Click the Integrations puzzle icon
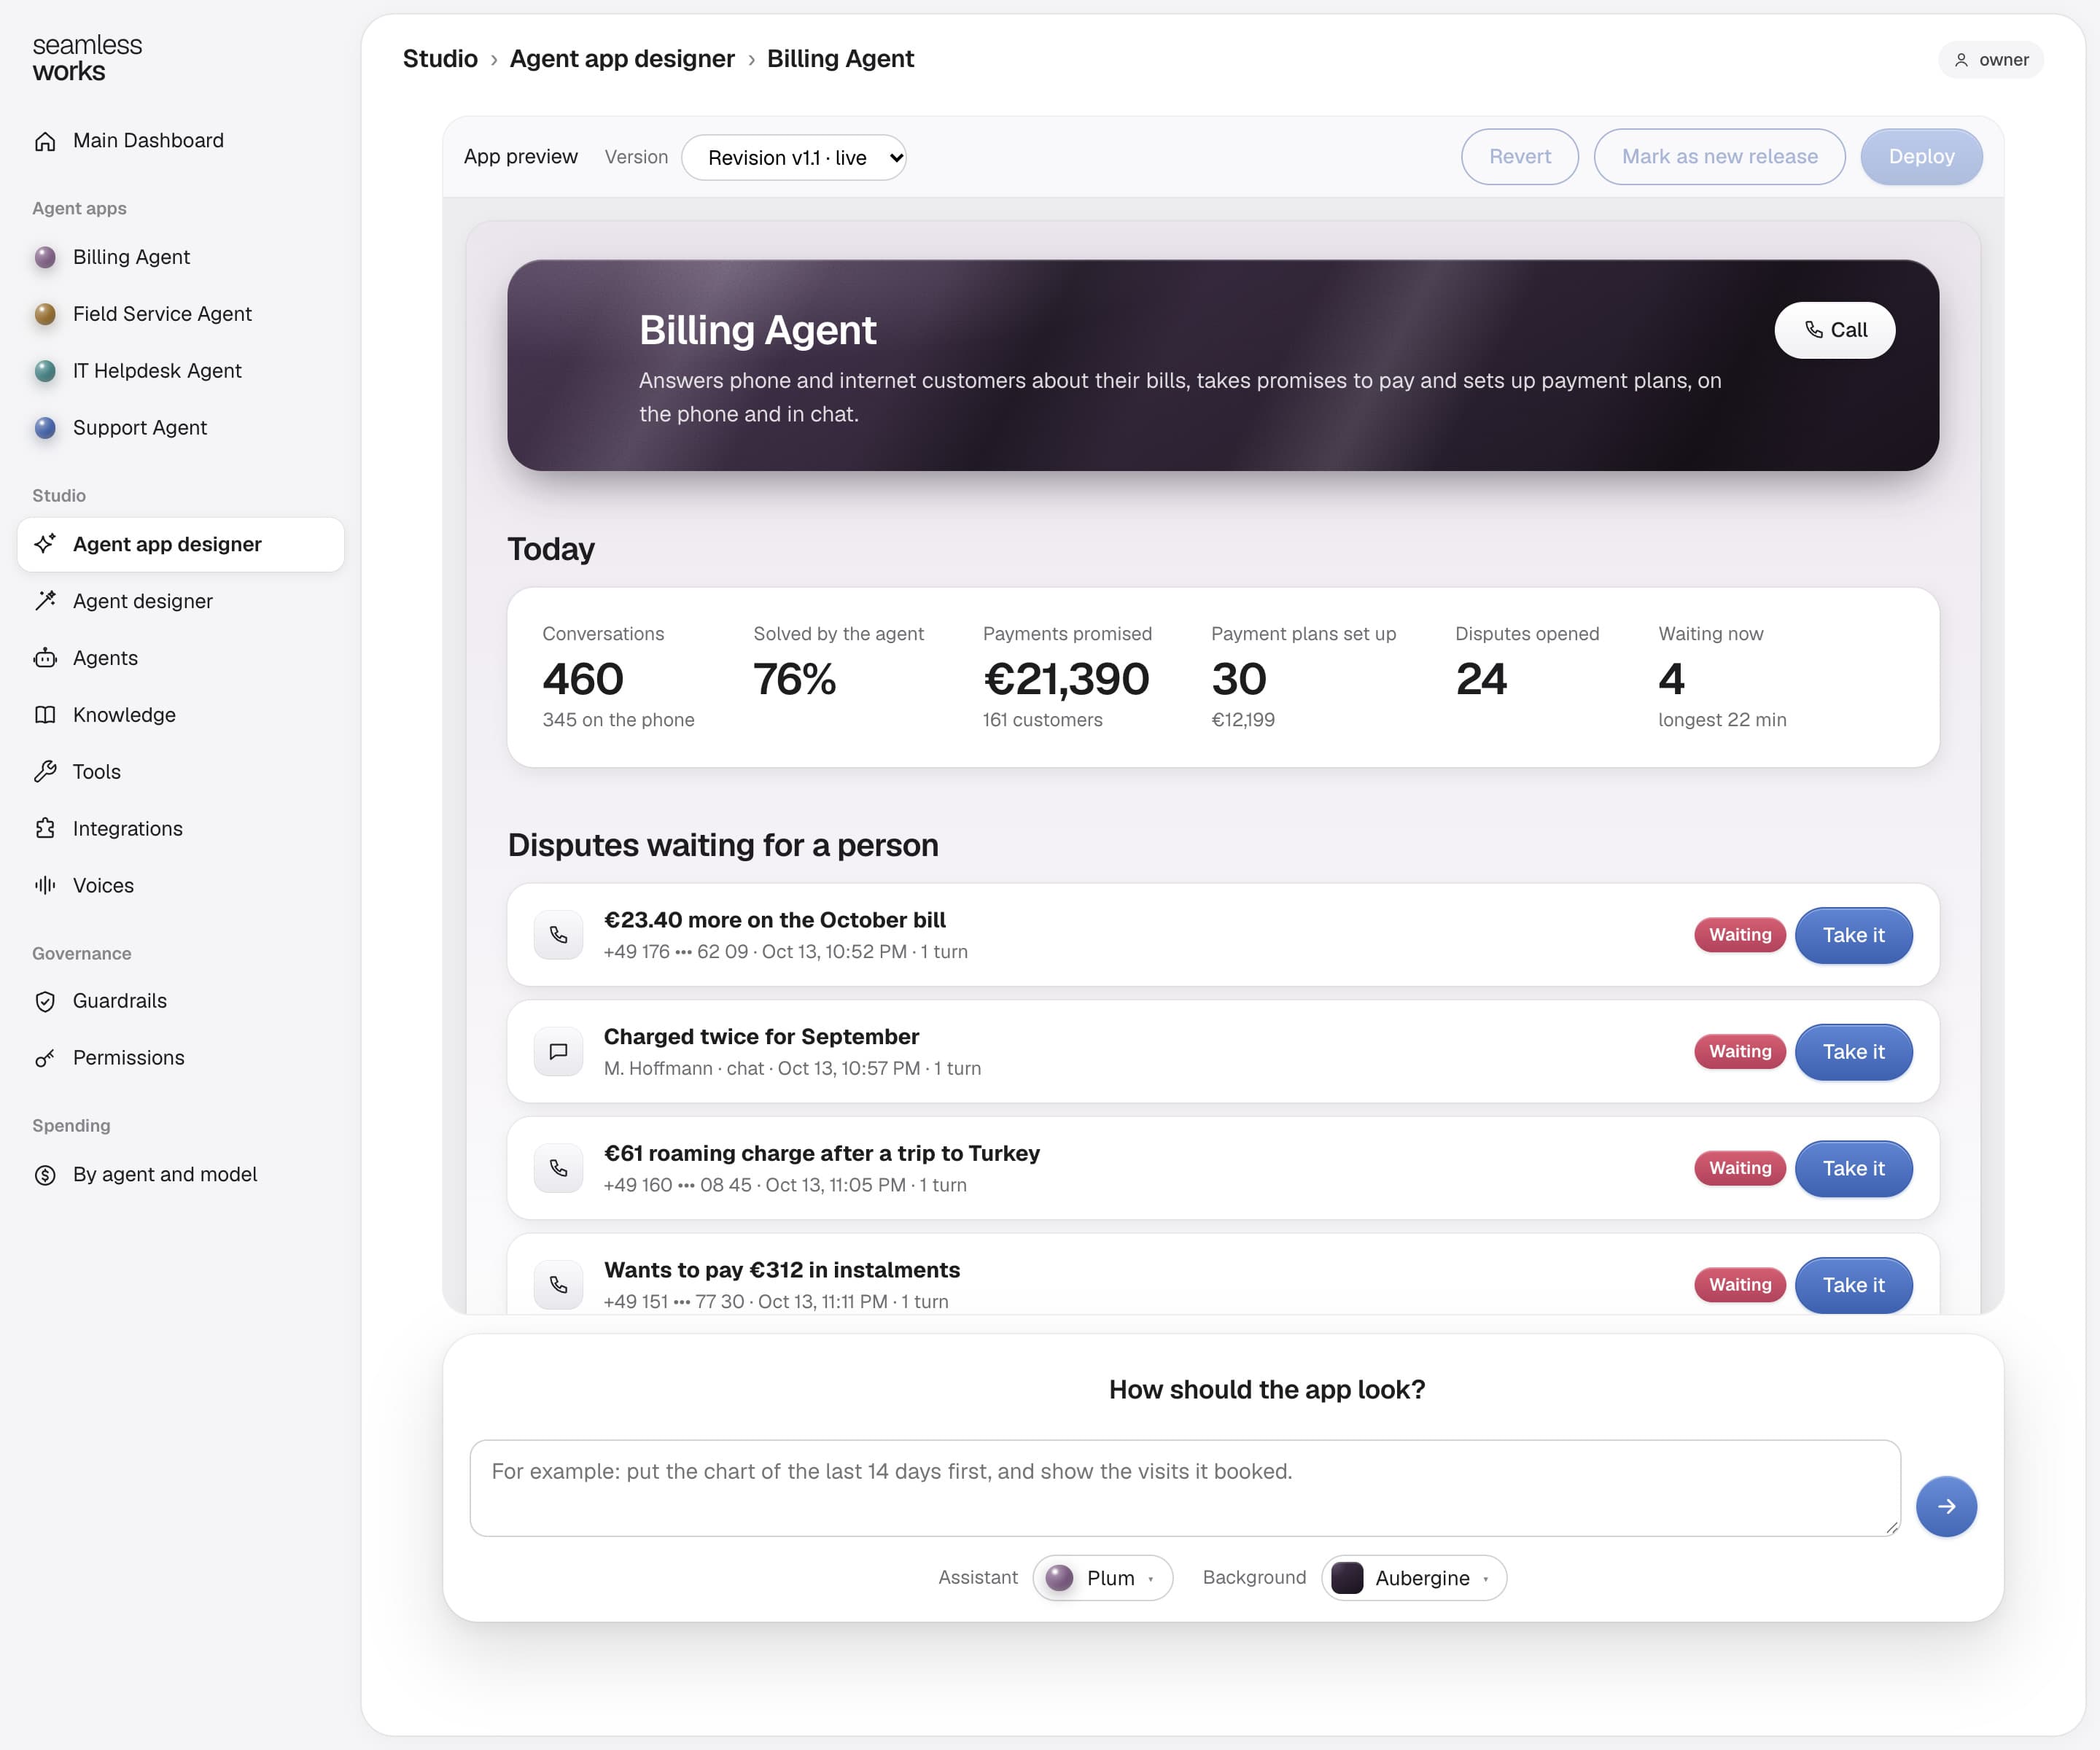2100x1750 pixels. point(45,829)
